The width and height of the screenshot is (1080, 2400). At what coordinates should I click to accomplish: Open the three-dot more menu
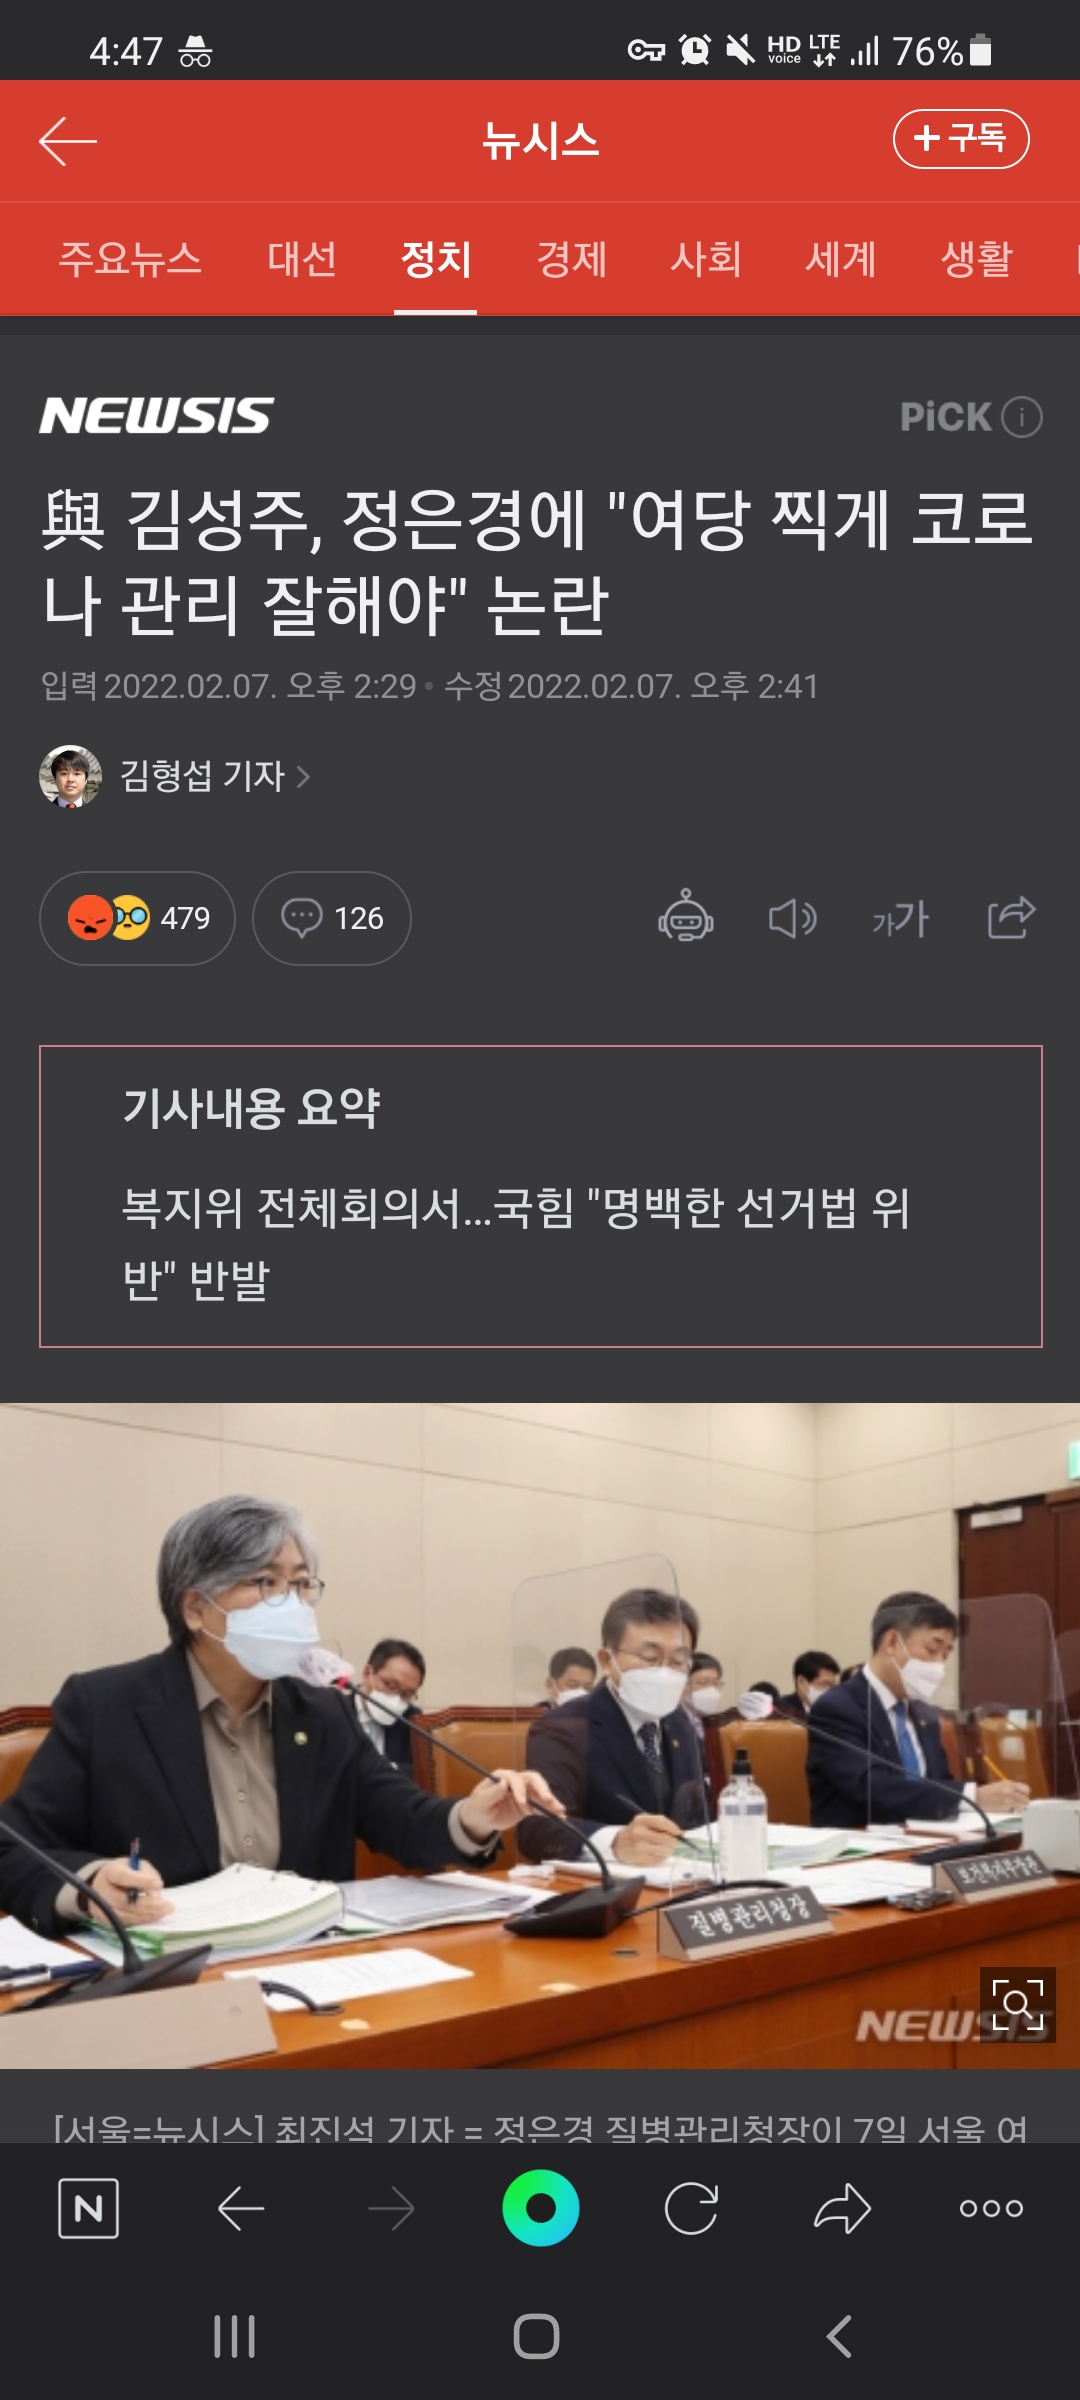click(x=991, y=2208)
